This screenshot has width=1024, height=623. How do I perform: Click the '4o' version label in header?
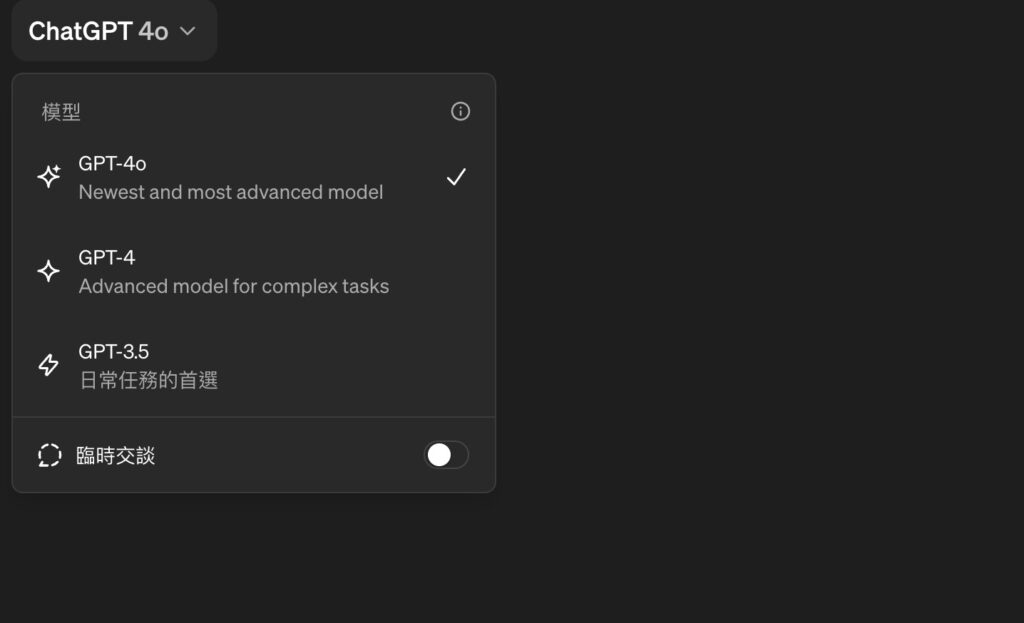tap(153, 31)
